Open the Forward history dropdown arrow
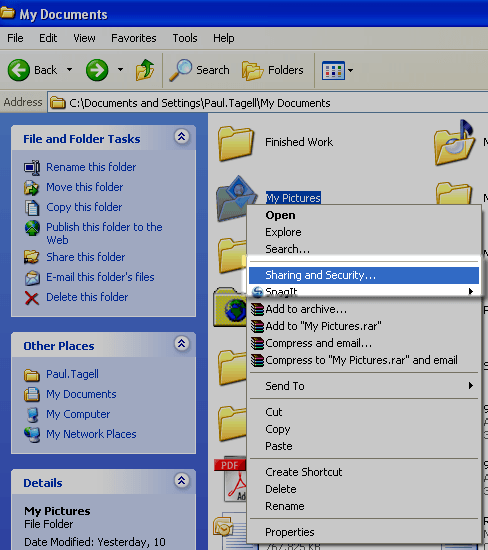 coord(120,69)
